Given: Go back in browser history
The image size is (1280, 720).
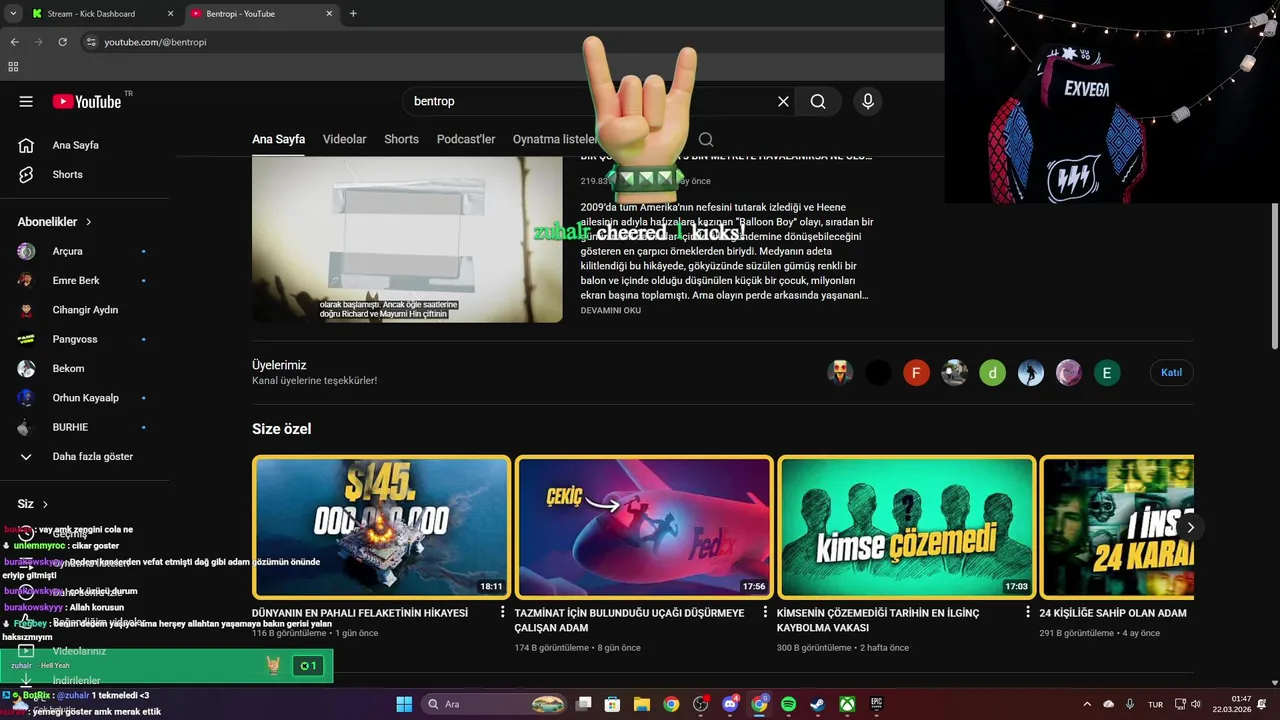Looking at the screenshot, I should pos(14,42).
